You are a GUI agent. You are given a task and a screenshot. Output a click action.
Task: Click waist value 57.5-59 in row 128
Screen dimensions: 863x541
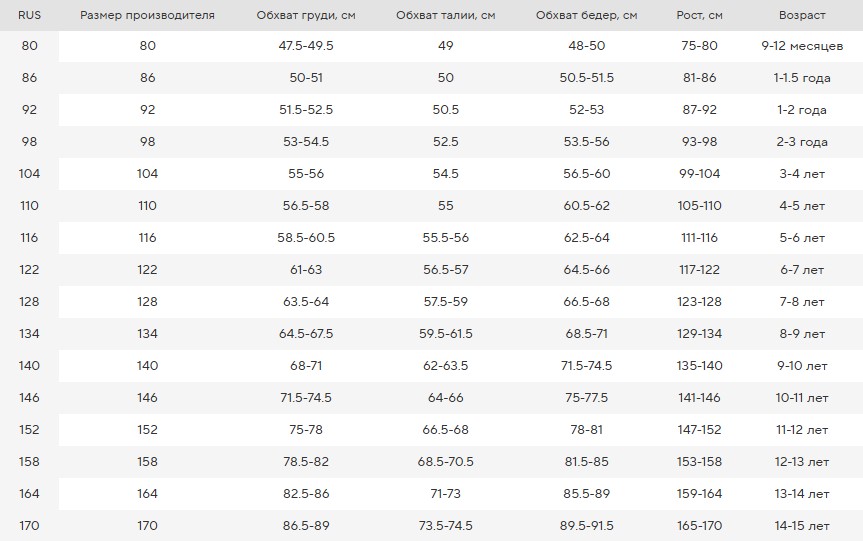446,302
